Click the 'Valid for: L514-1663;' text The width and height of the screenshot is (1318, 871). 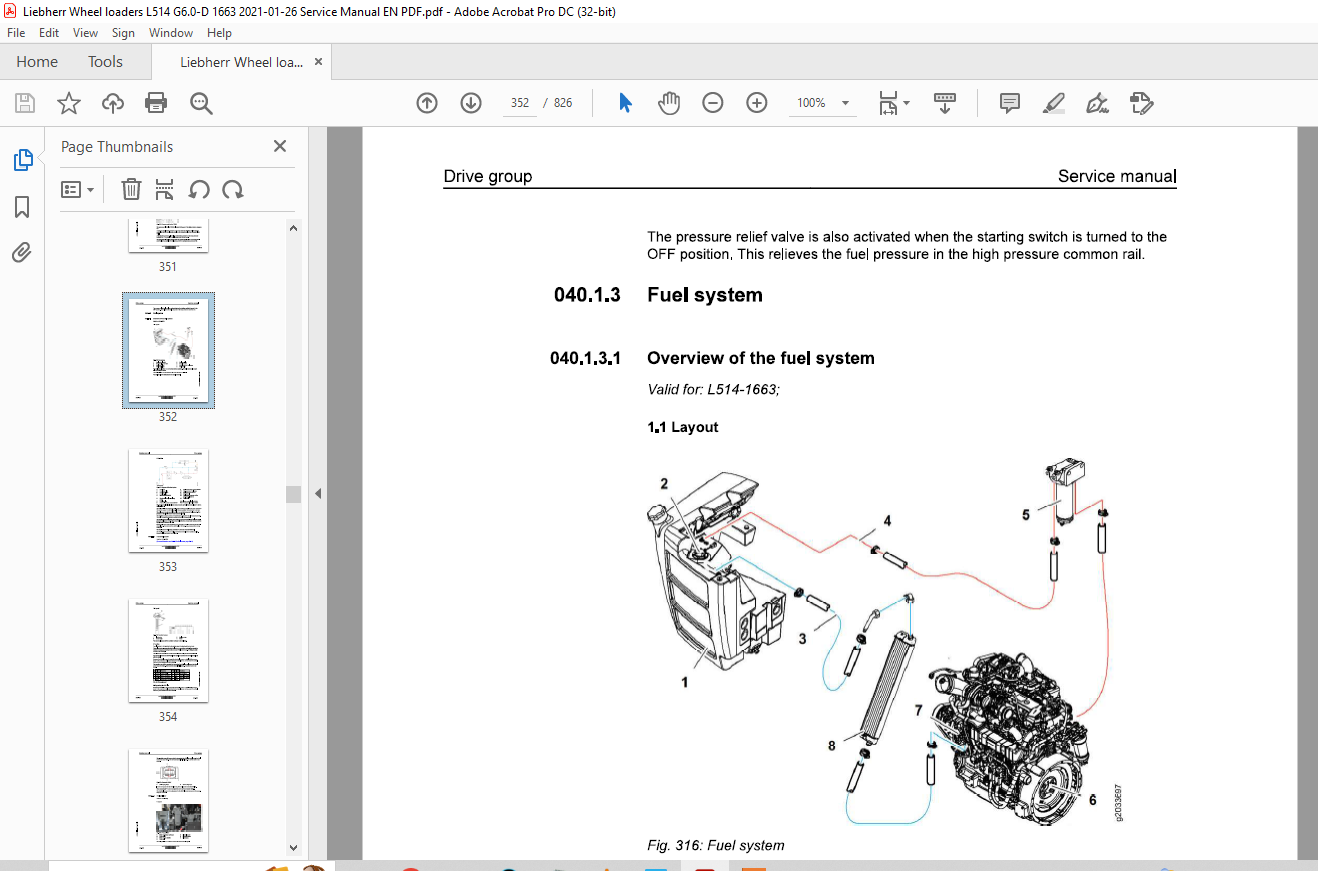[713, 389]
